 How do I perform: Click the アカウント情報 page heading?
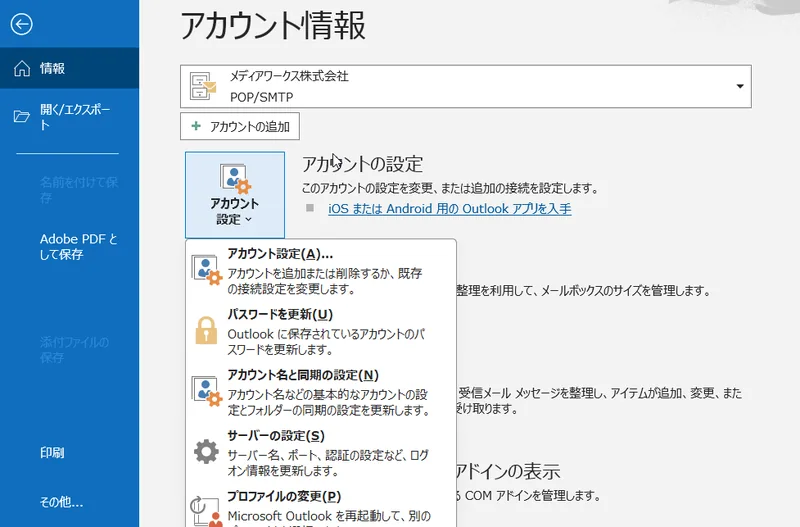273,26
